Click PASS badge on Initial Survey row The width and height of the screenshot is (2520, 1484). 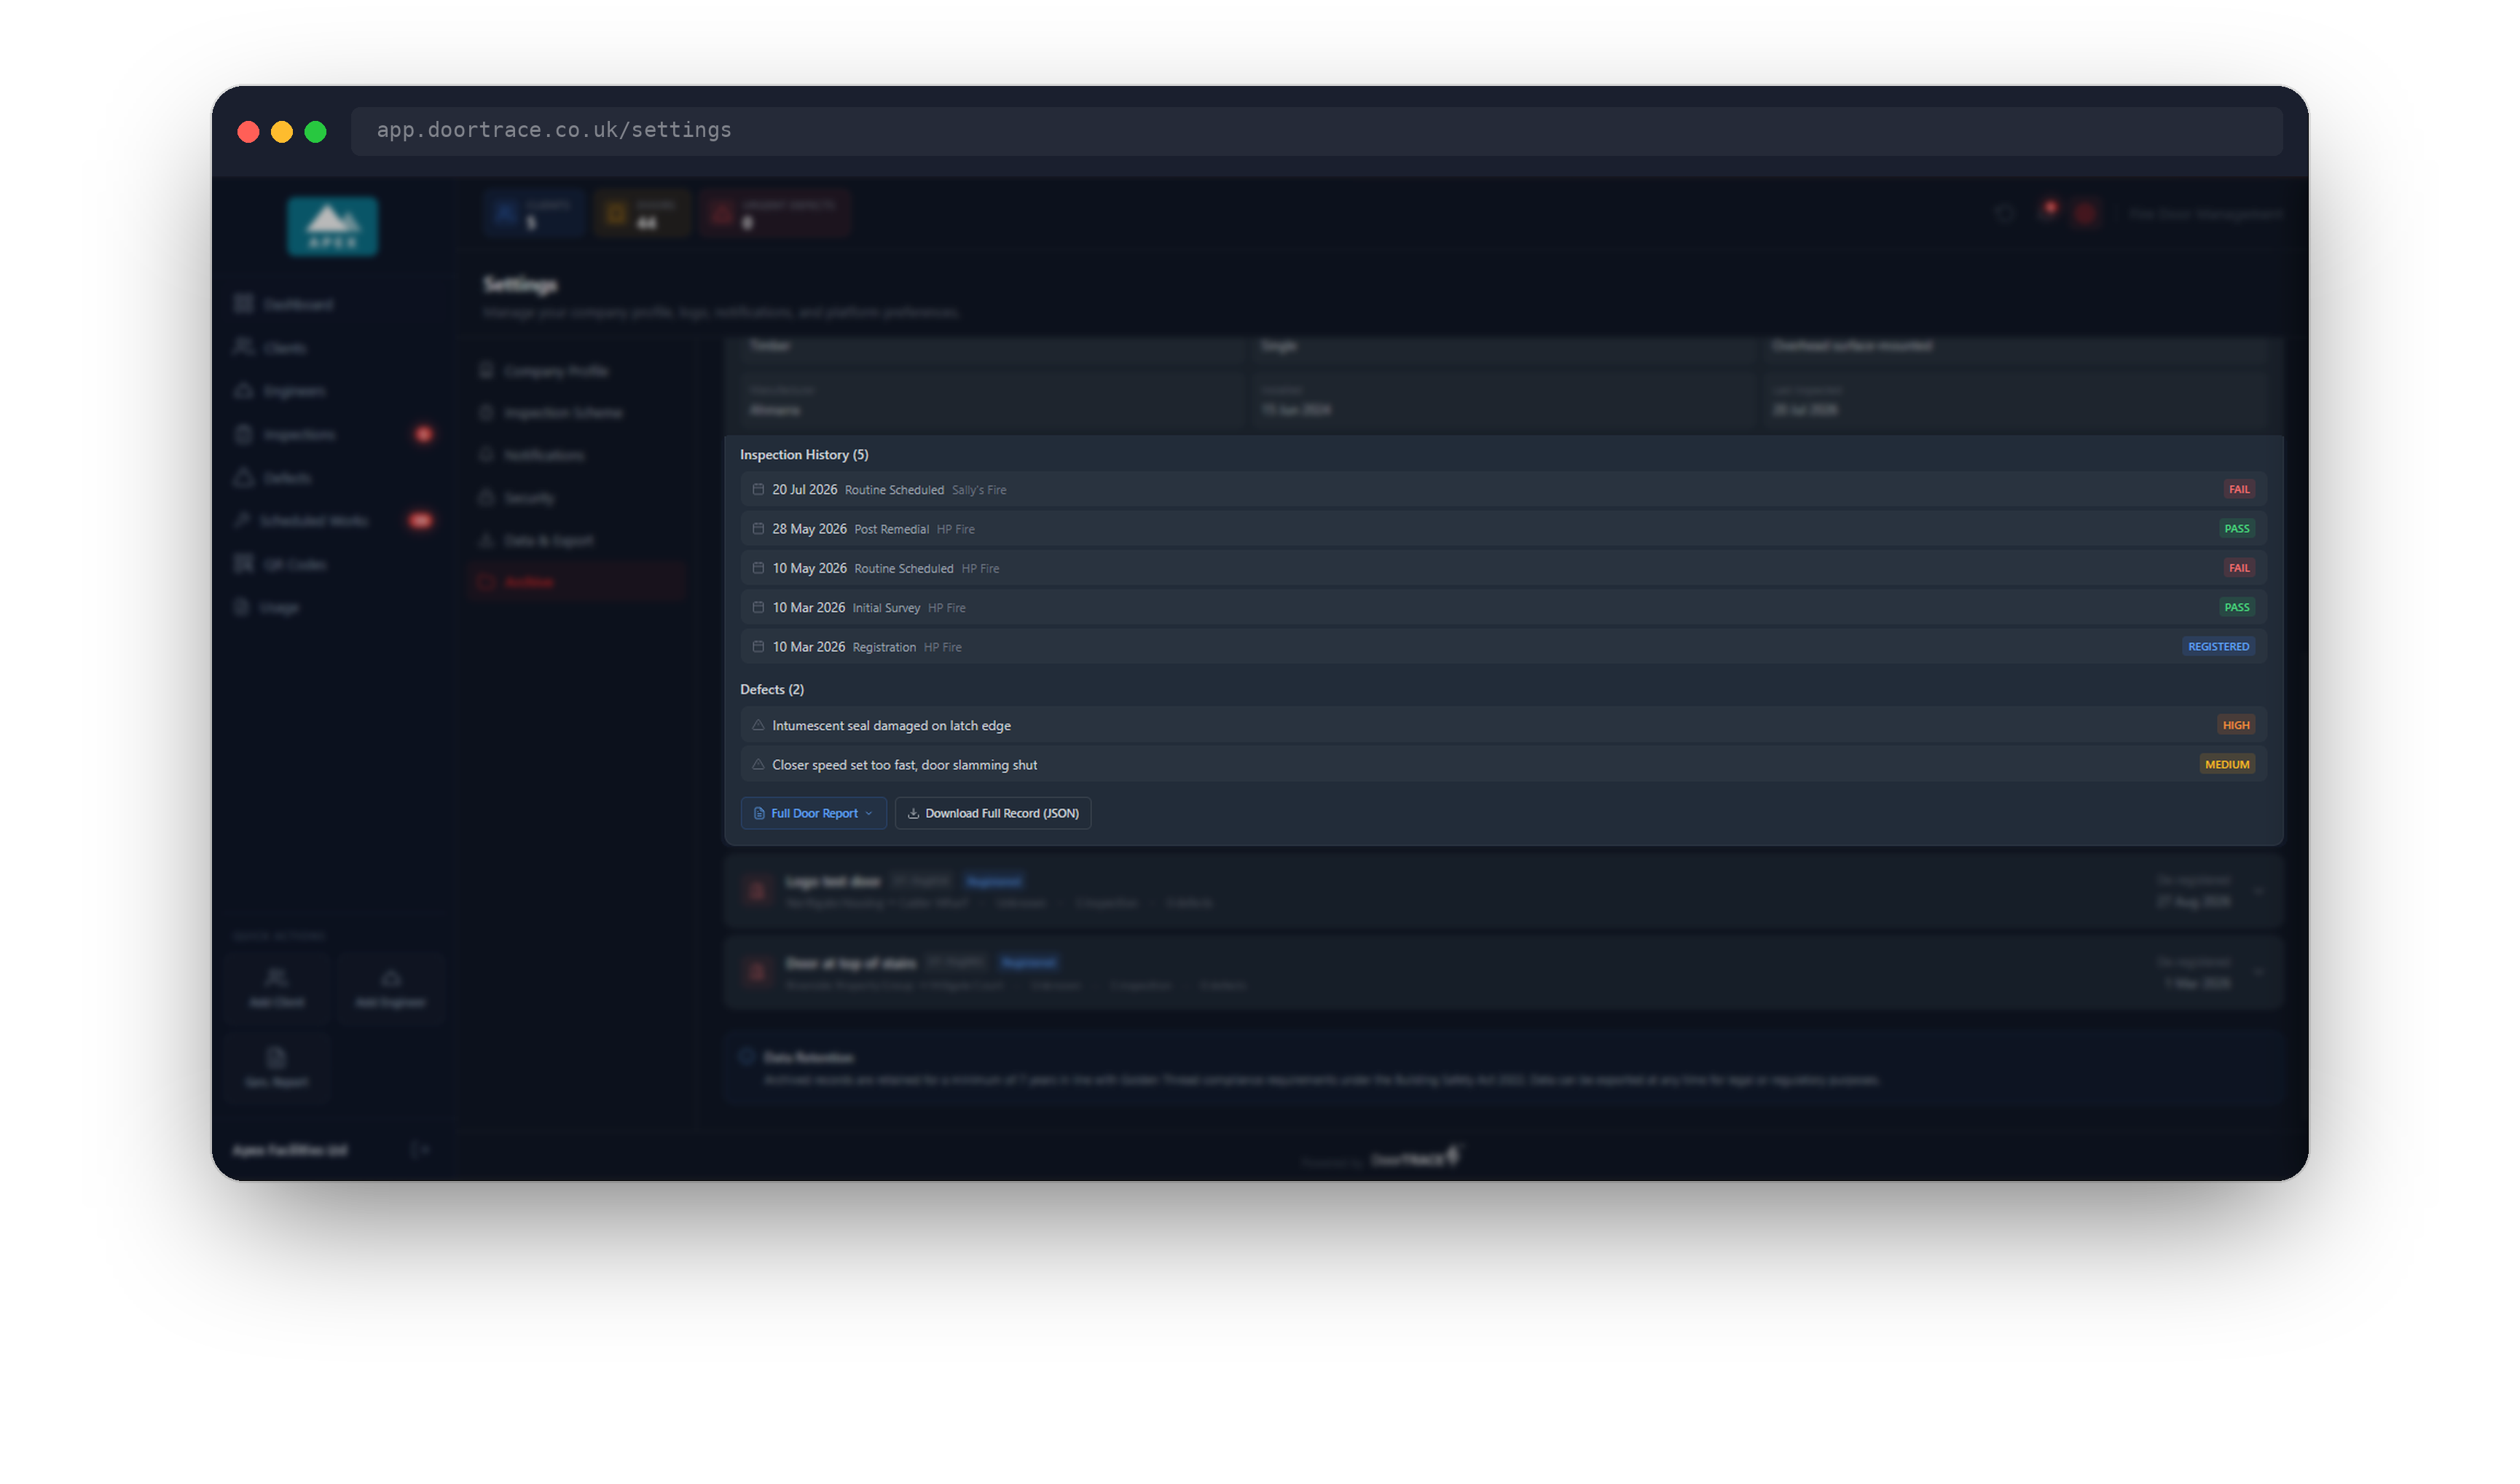point(2236,607)
